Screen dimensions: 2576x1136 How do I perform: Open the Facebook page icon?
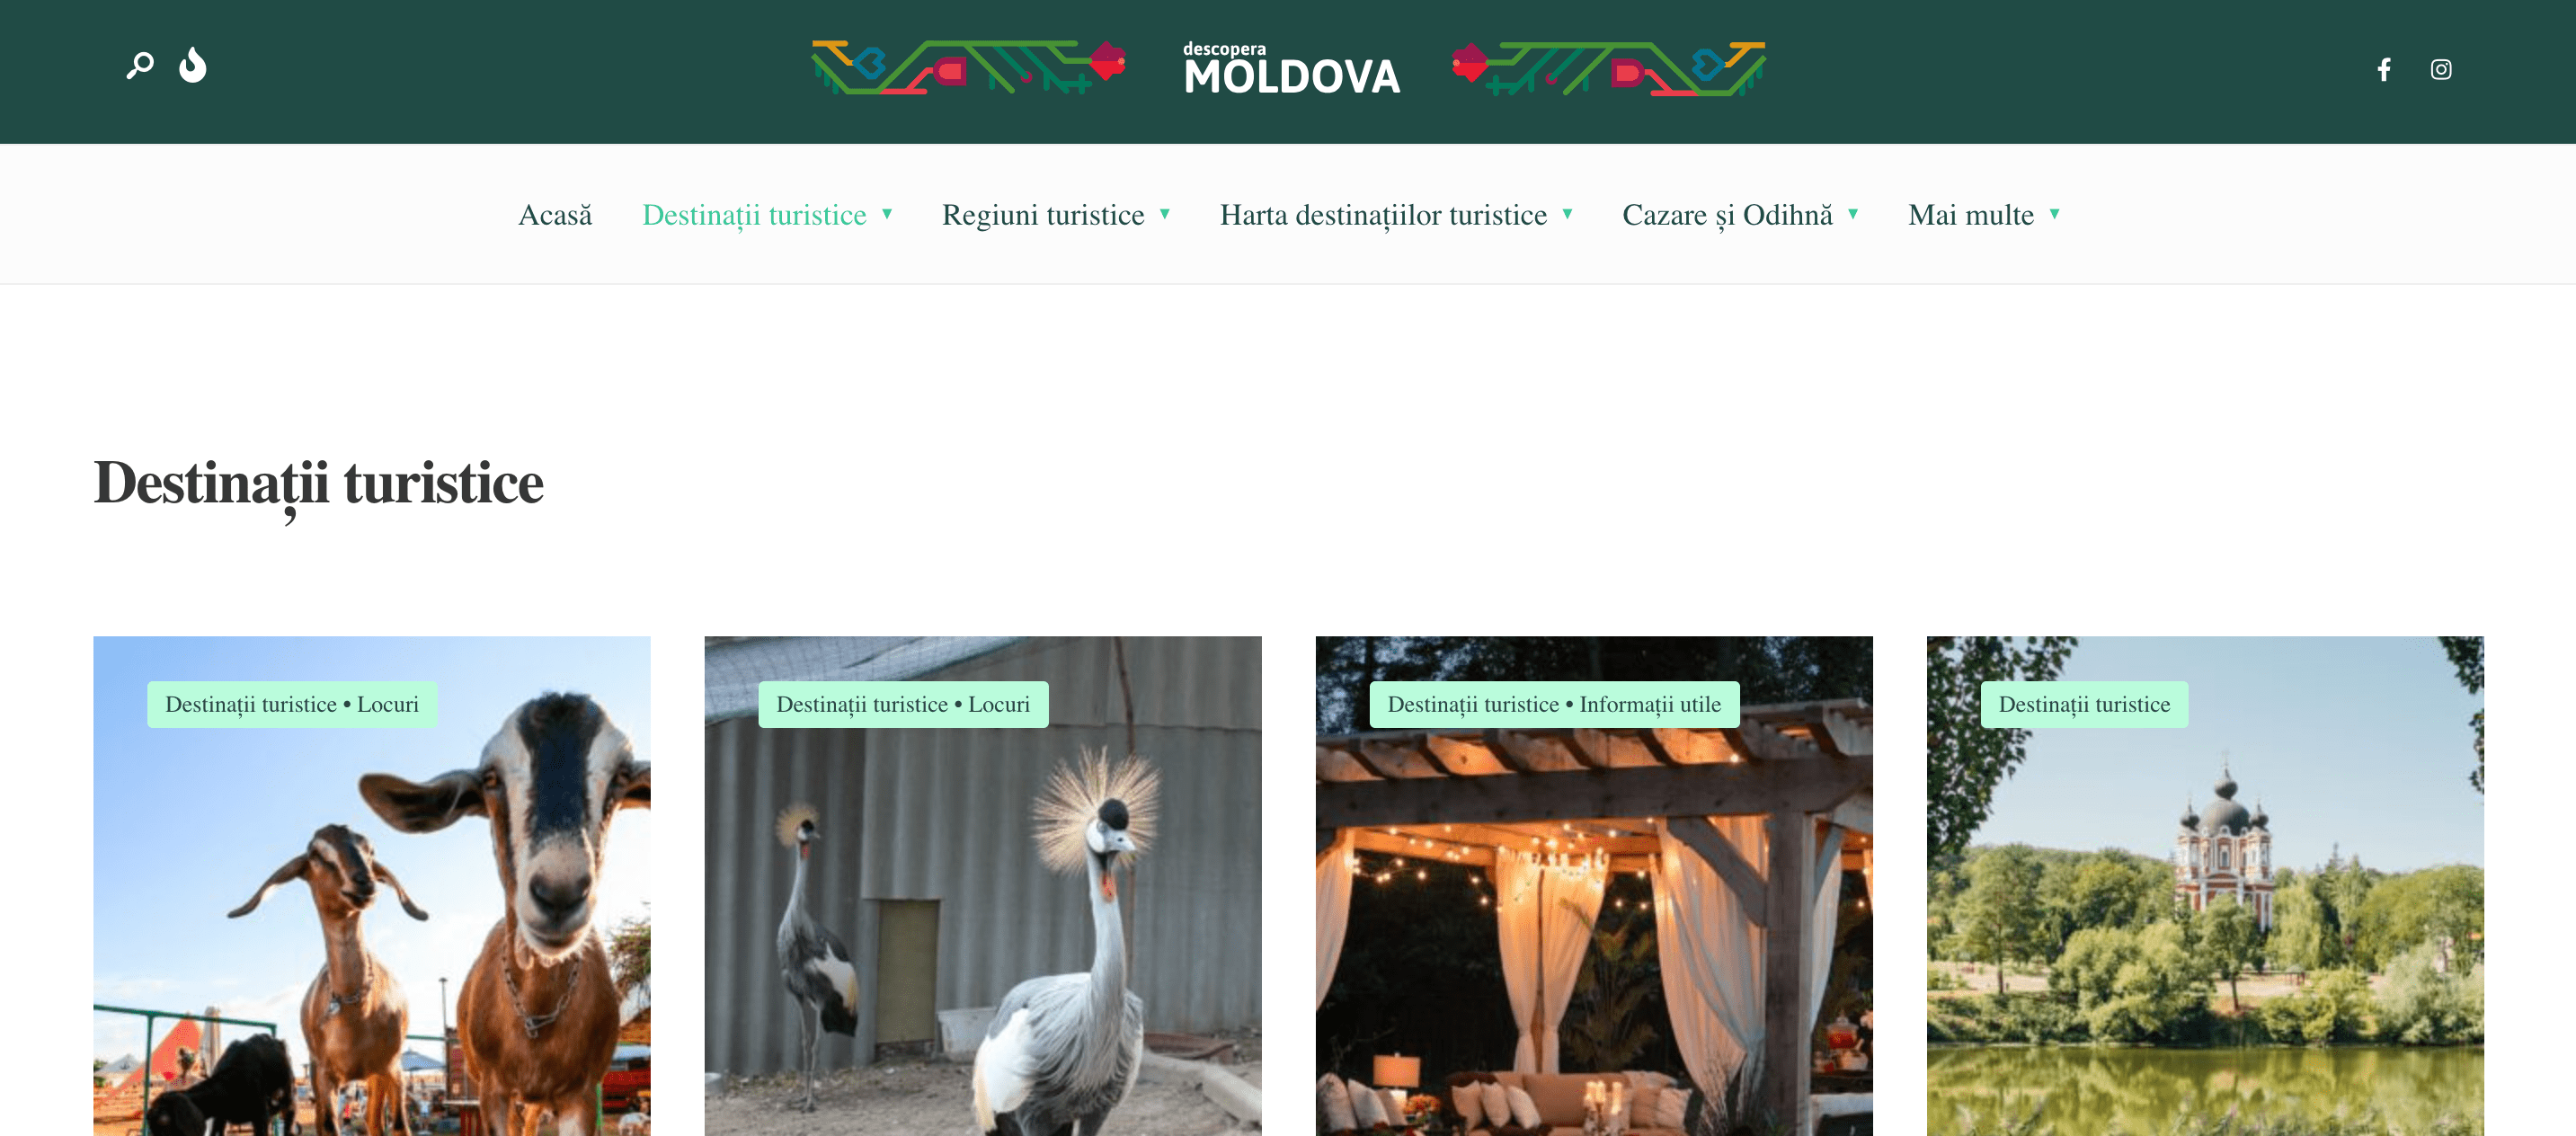(x=2384, y=69)
